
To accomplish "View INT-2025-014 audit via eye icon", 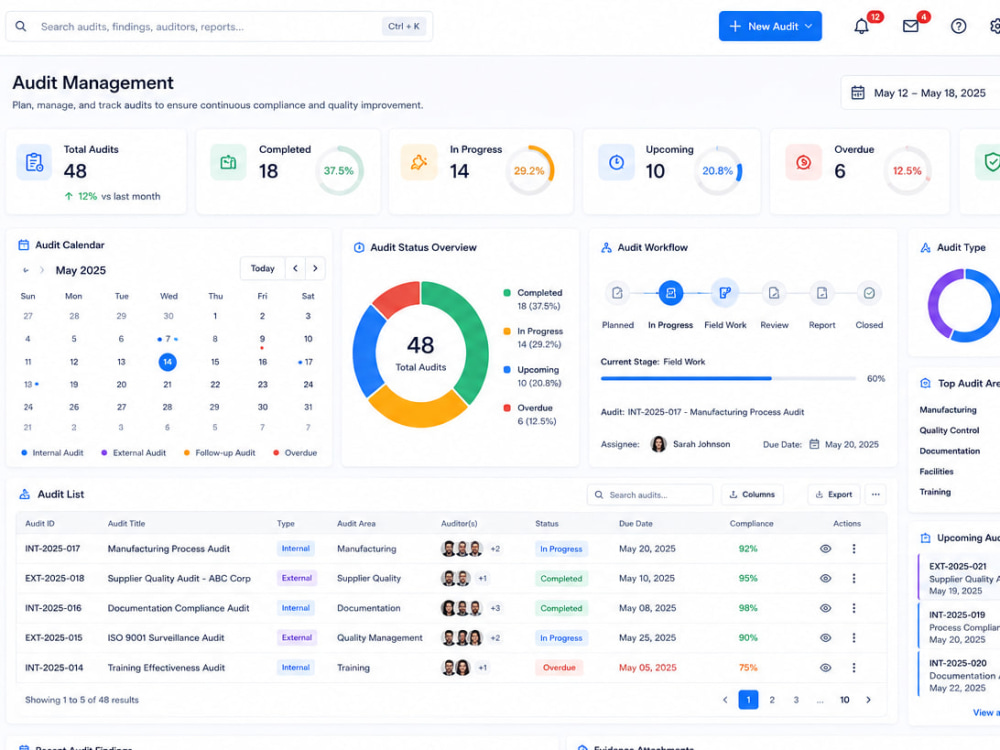I will (825, 668).
